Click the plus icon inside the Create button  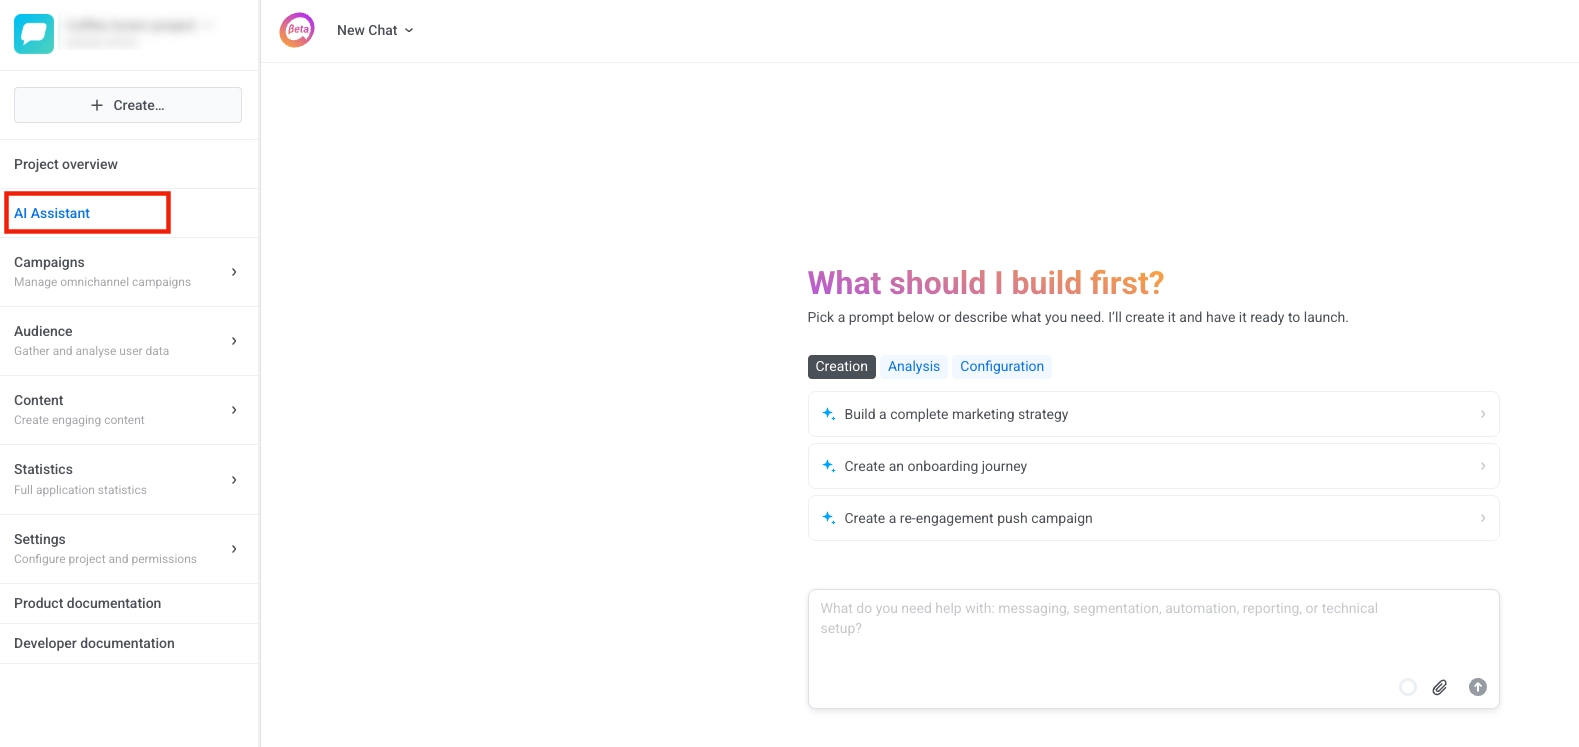pyautogui.click(x=96, y=104)
